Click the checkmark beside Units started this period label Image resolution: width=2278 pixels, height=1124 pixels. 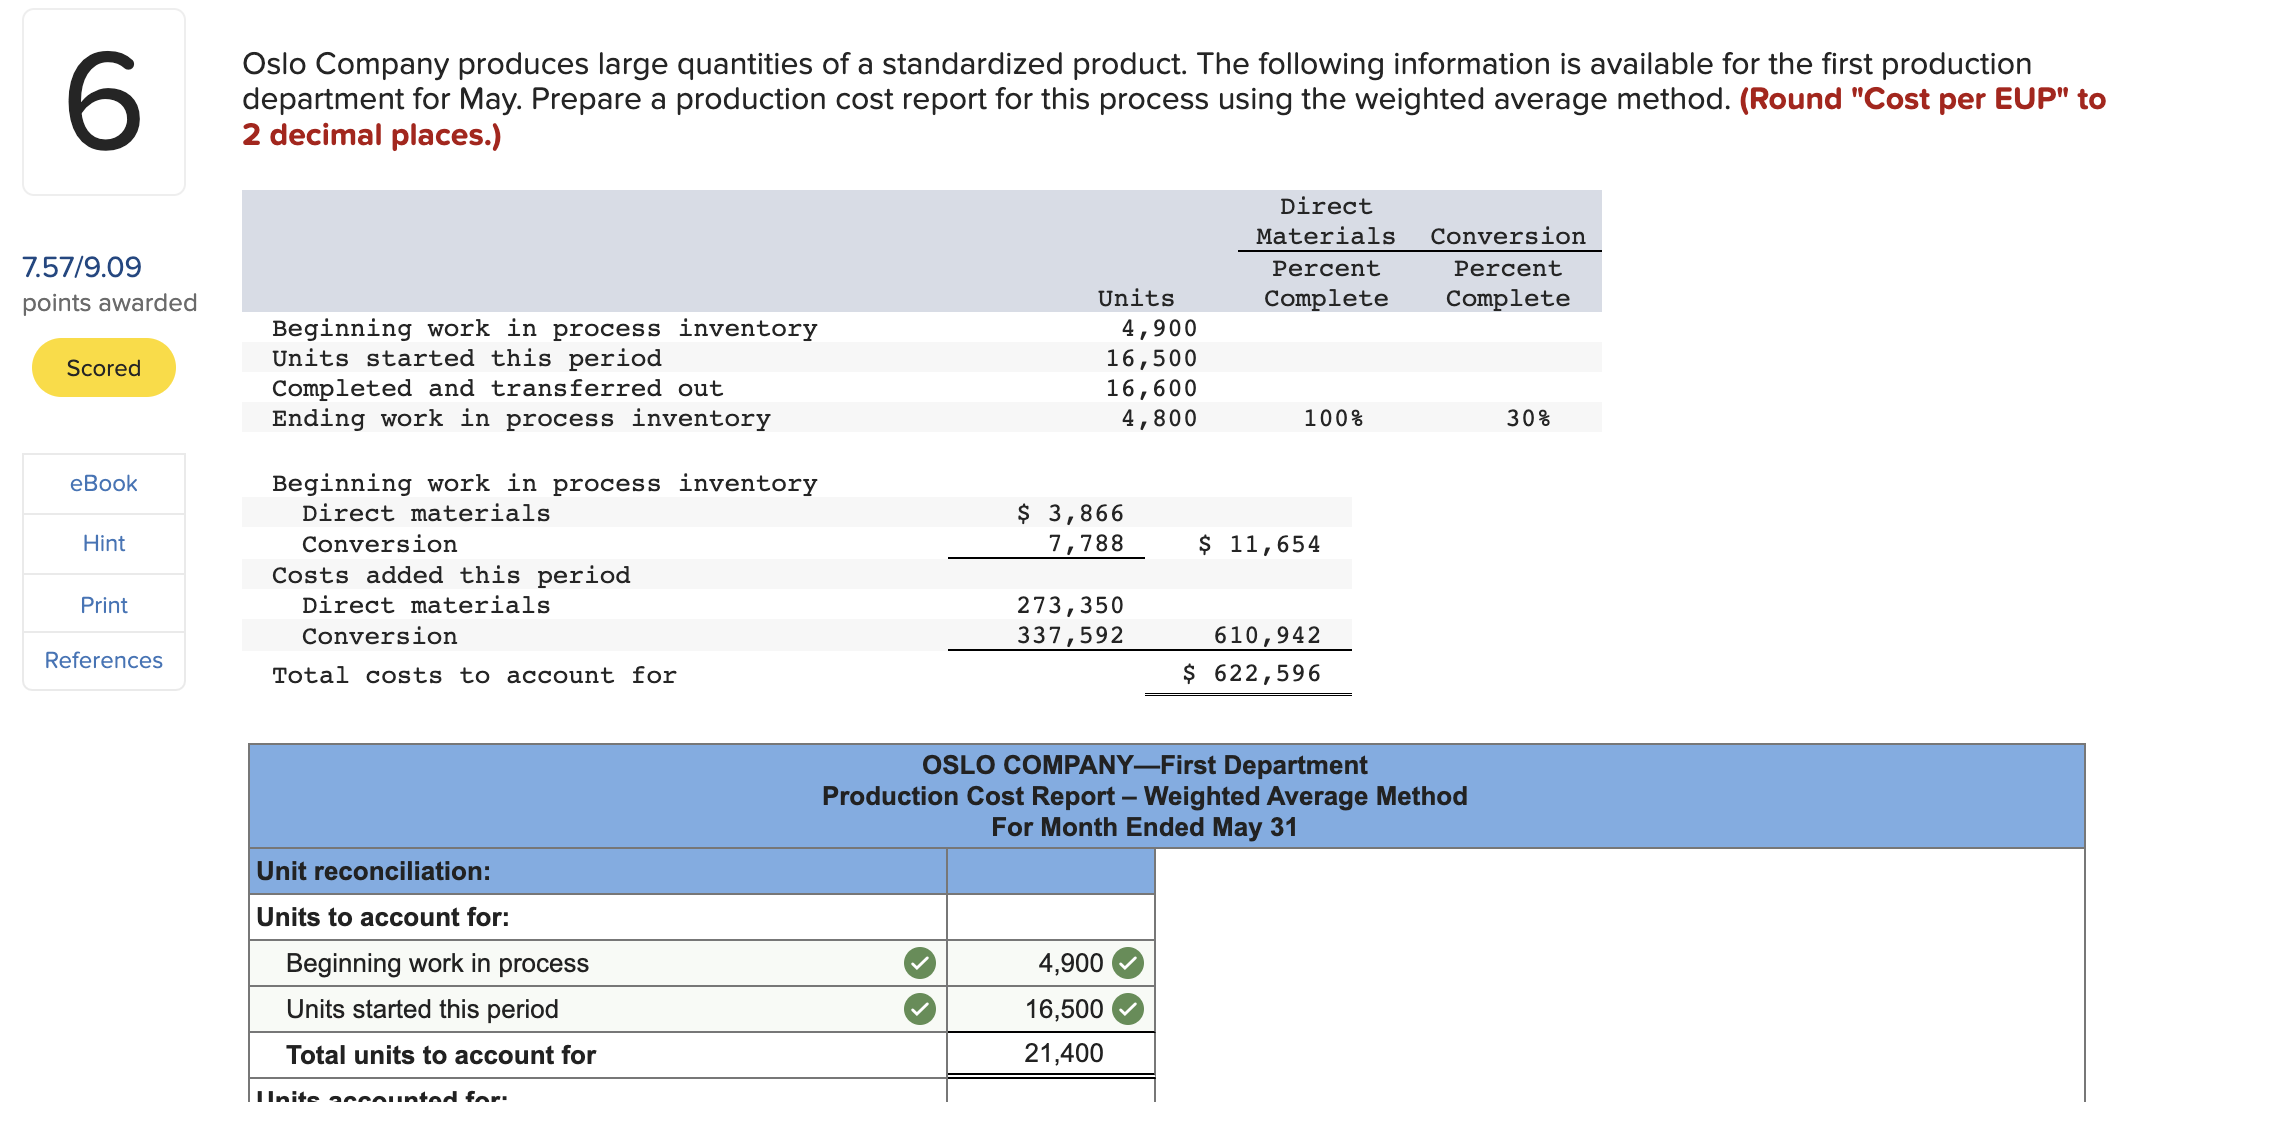coord(919,1009)
